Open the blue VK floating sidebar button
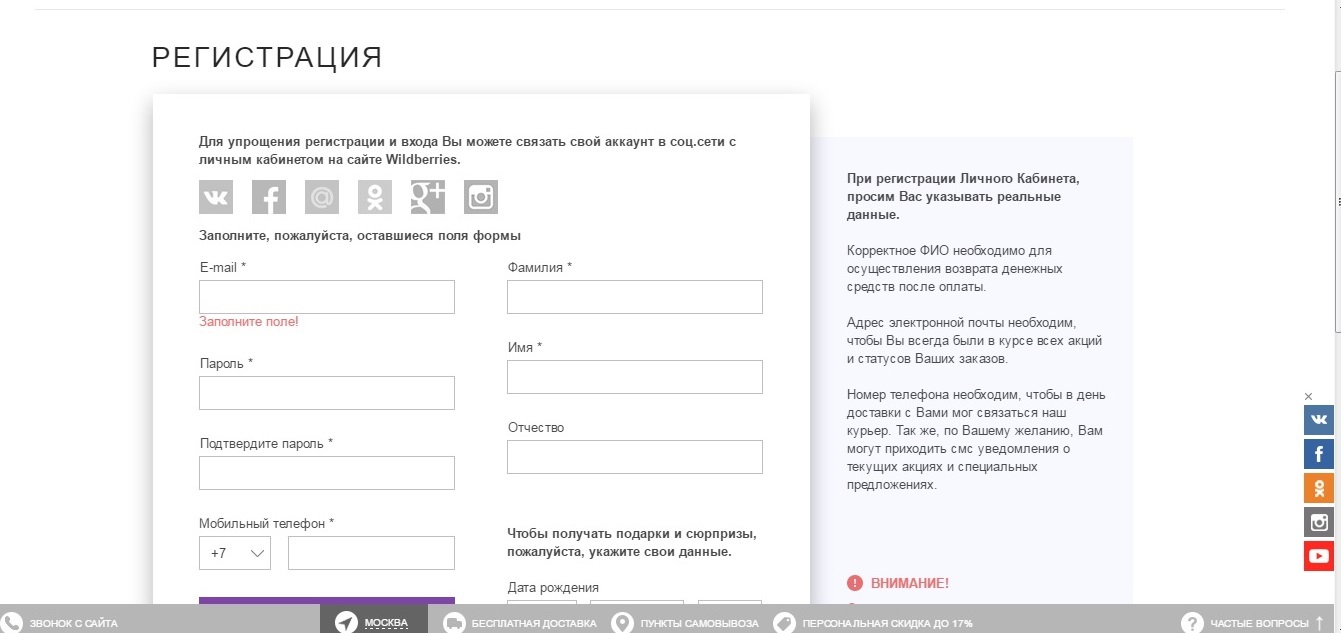This screenshot has width=1341, height=633. tap(1319, 420)
